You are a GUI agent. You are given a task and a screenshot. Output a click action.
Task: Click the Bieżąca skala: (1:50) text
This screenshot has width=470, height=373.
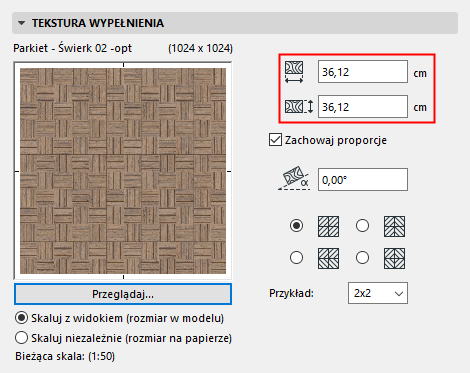tap(65, 356)
